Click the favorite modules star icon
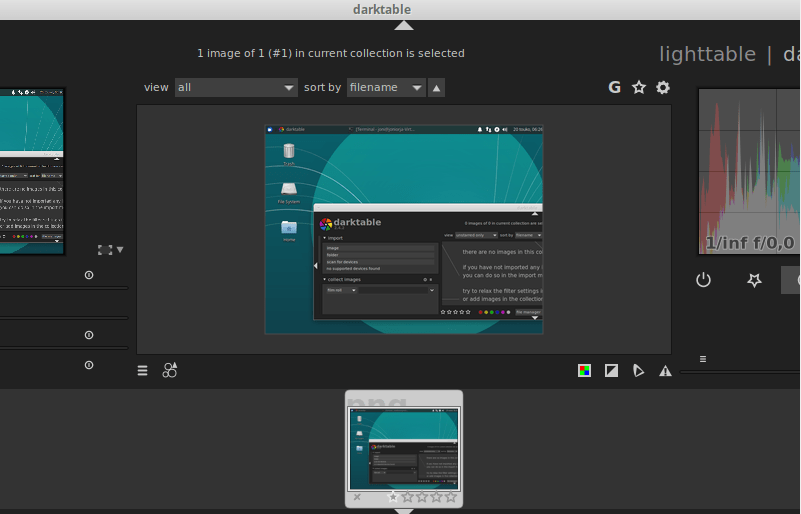 [755, 280]
